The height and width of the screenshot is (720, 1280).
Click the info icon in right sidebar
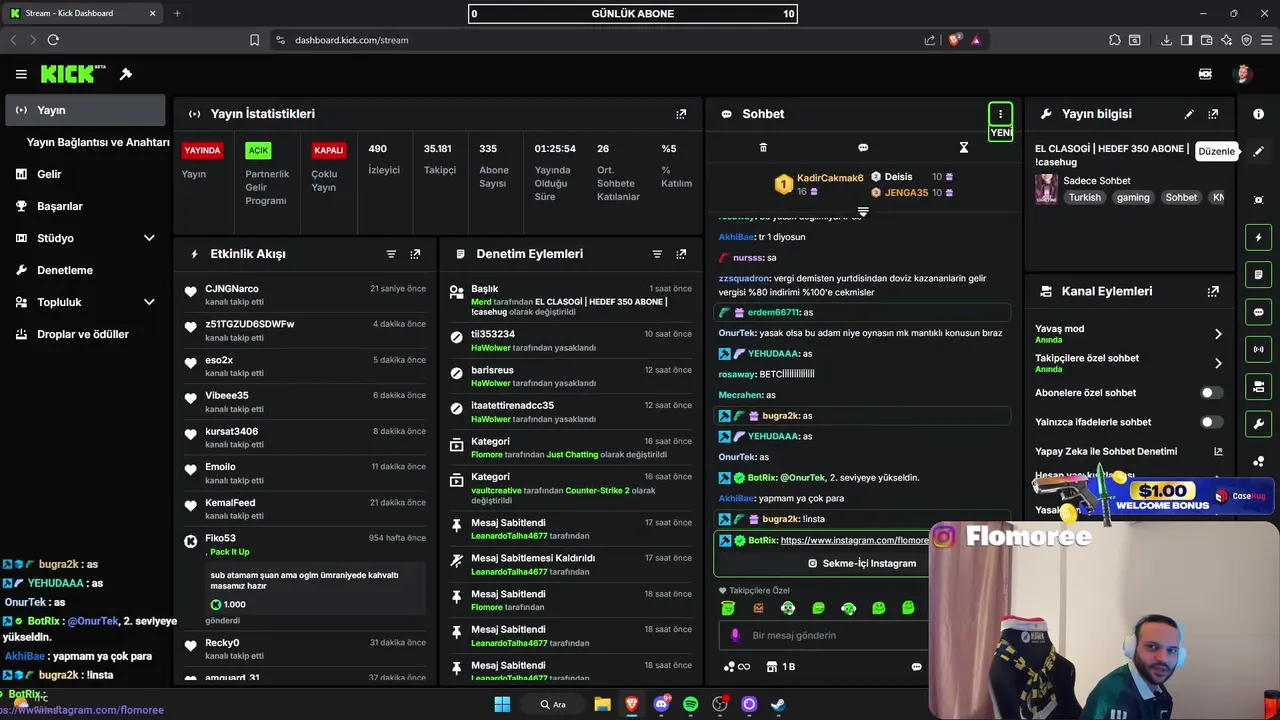1258,114
